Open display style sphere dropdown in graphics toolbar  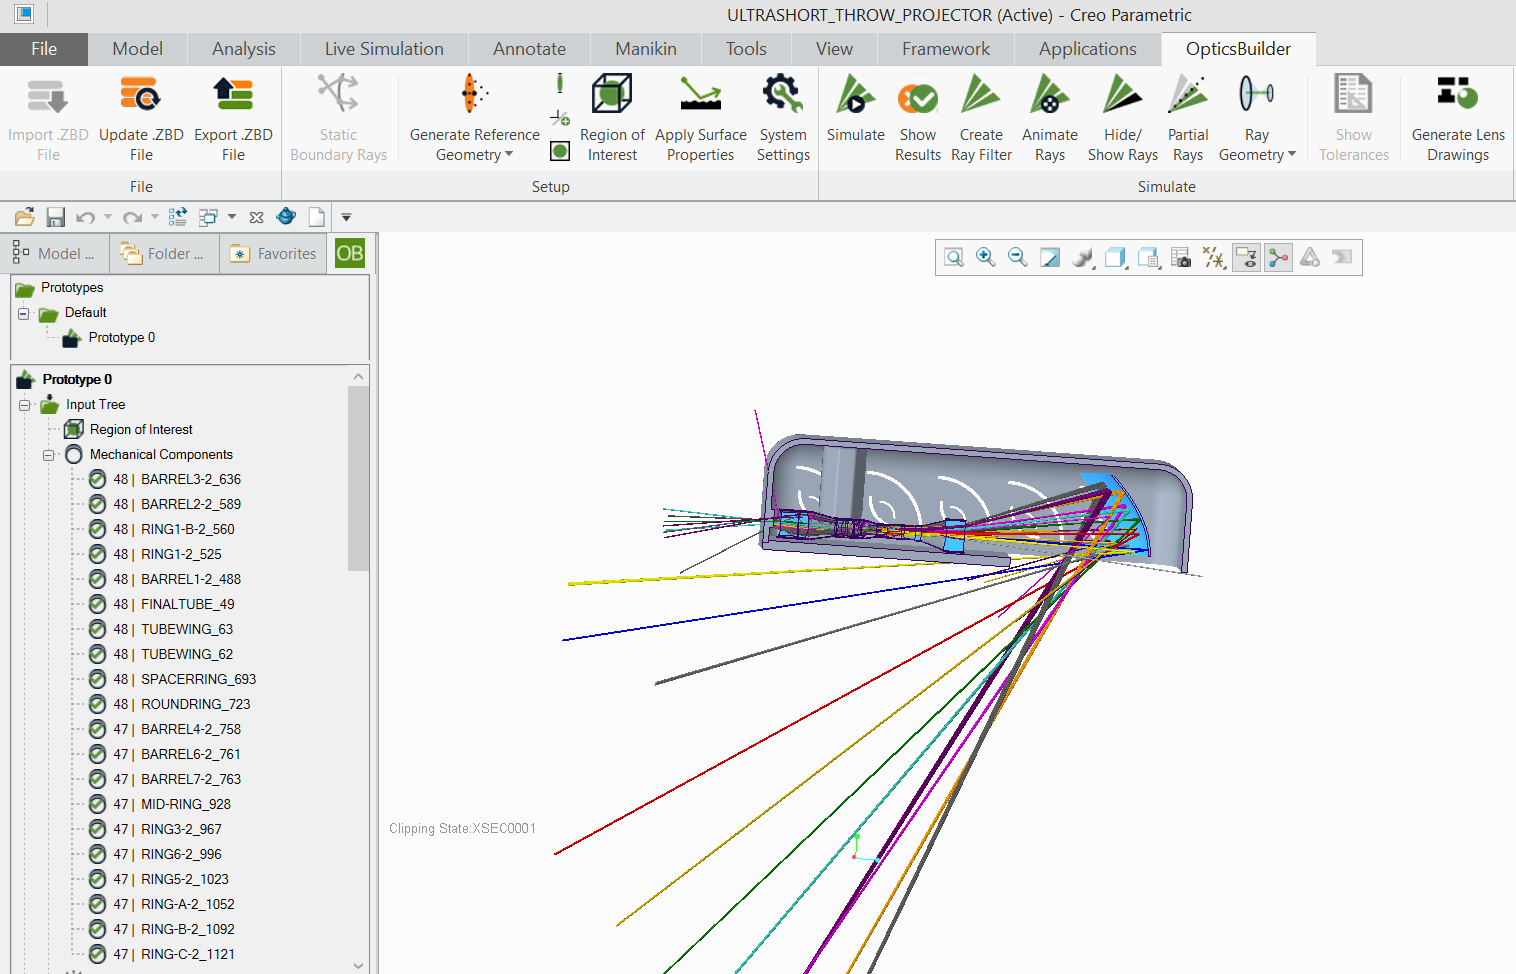click(1082, 258)
